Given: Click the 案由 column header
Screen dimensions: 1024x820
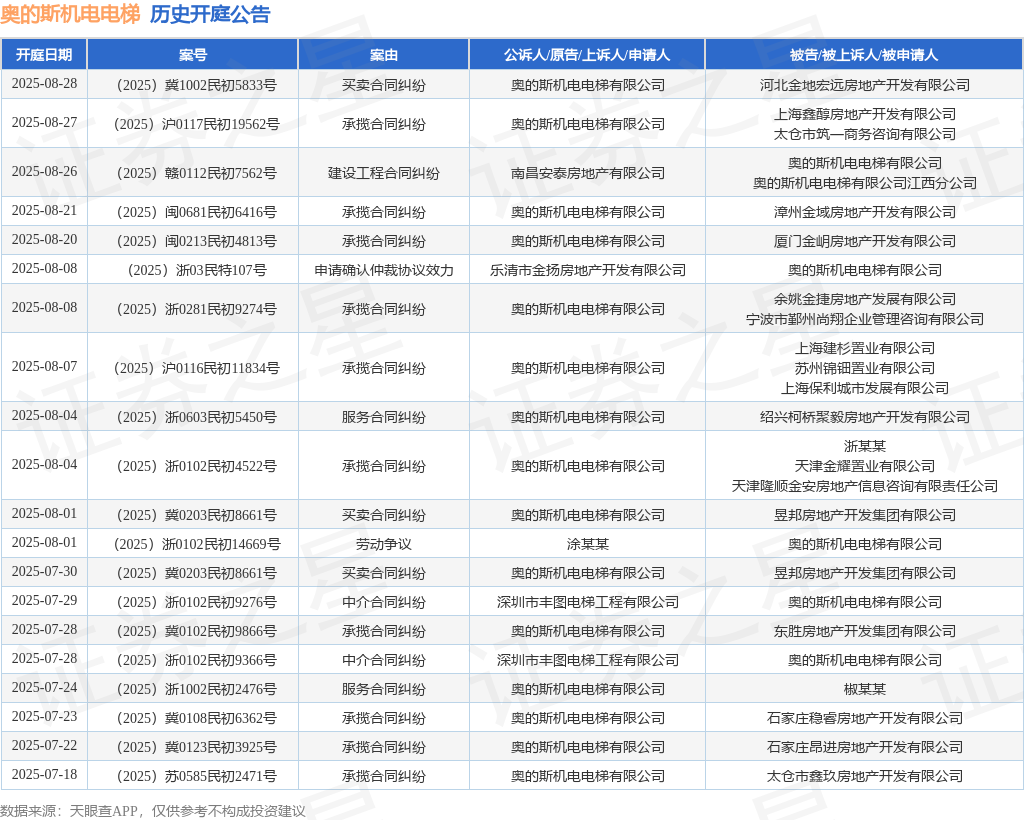Looking at the screenshot, I should [x=383, y=55].
